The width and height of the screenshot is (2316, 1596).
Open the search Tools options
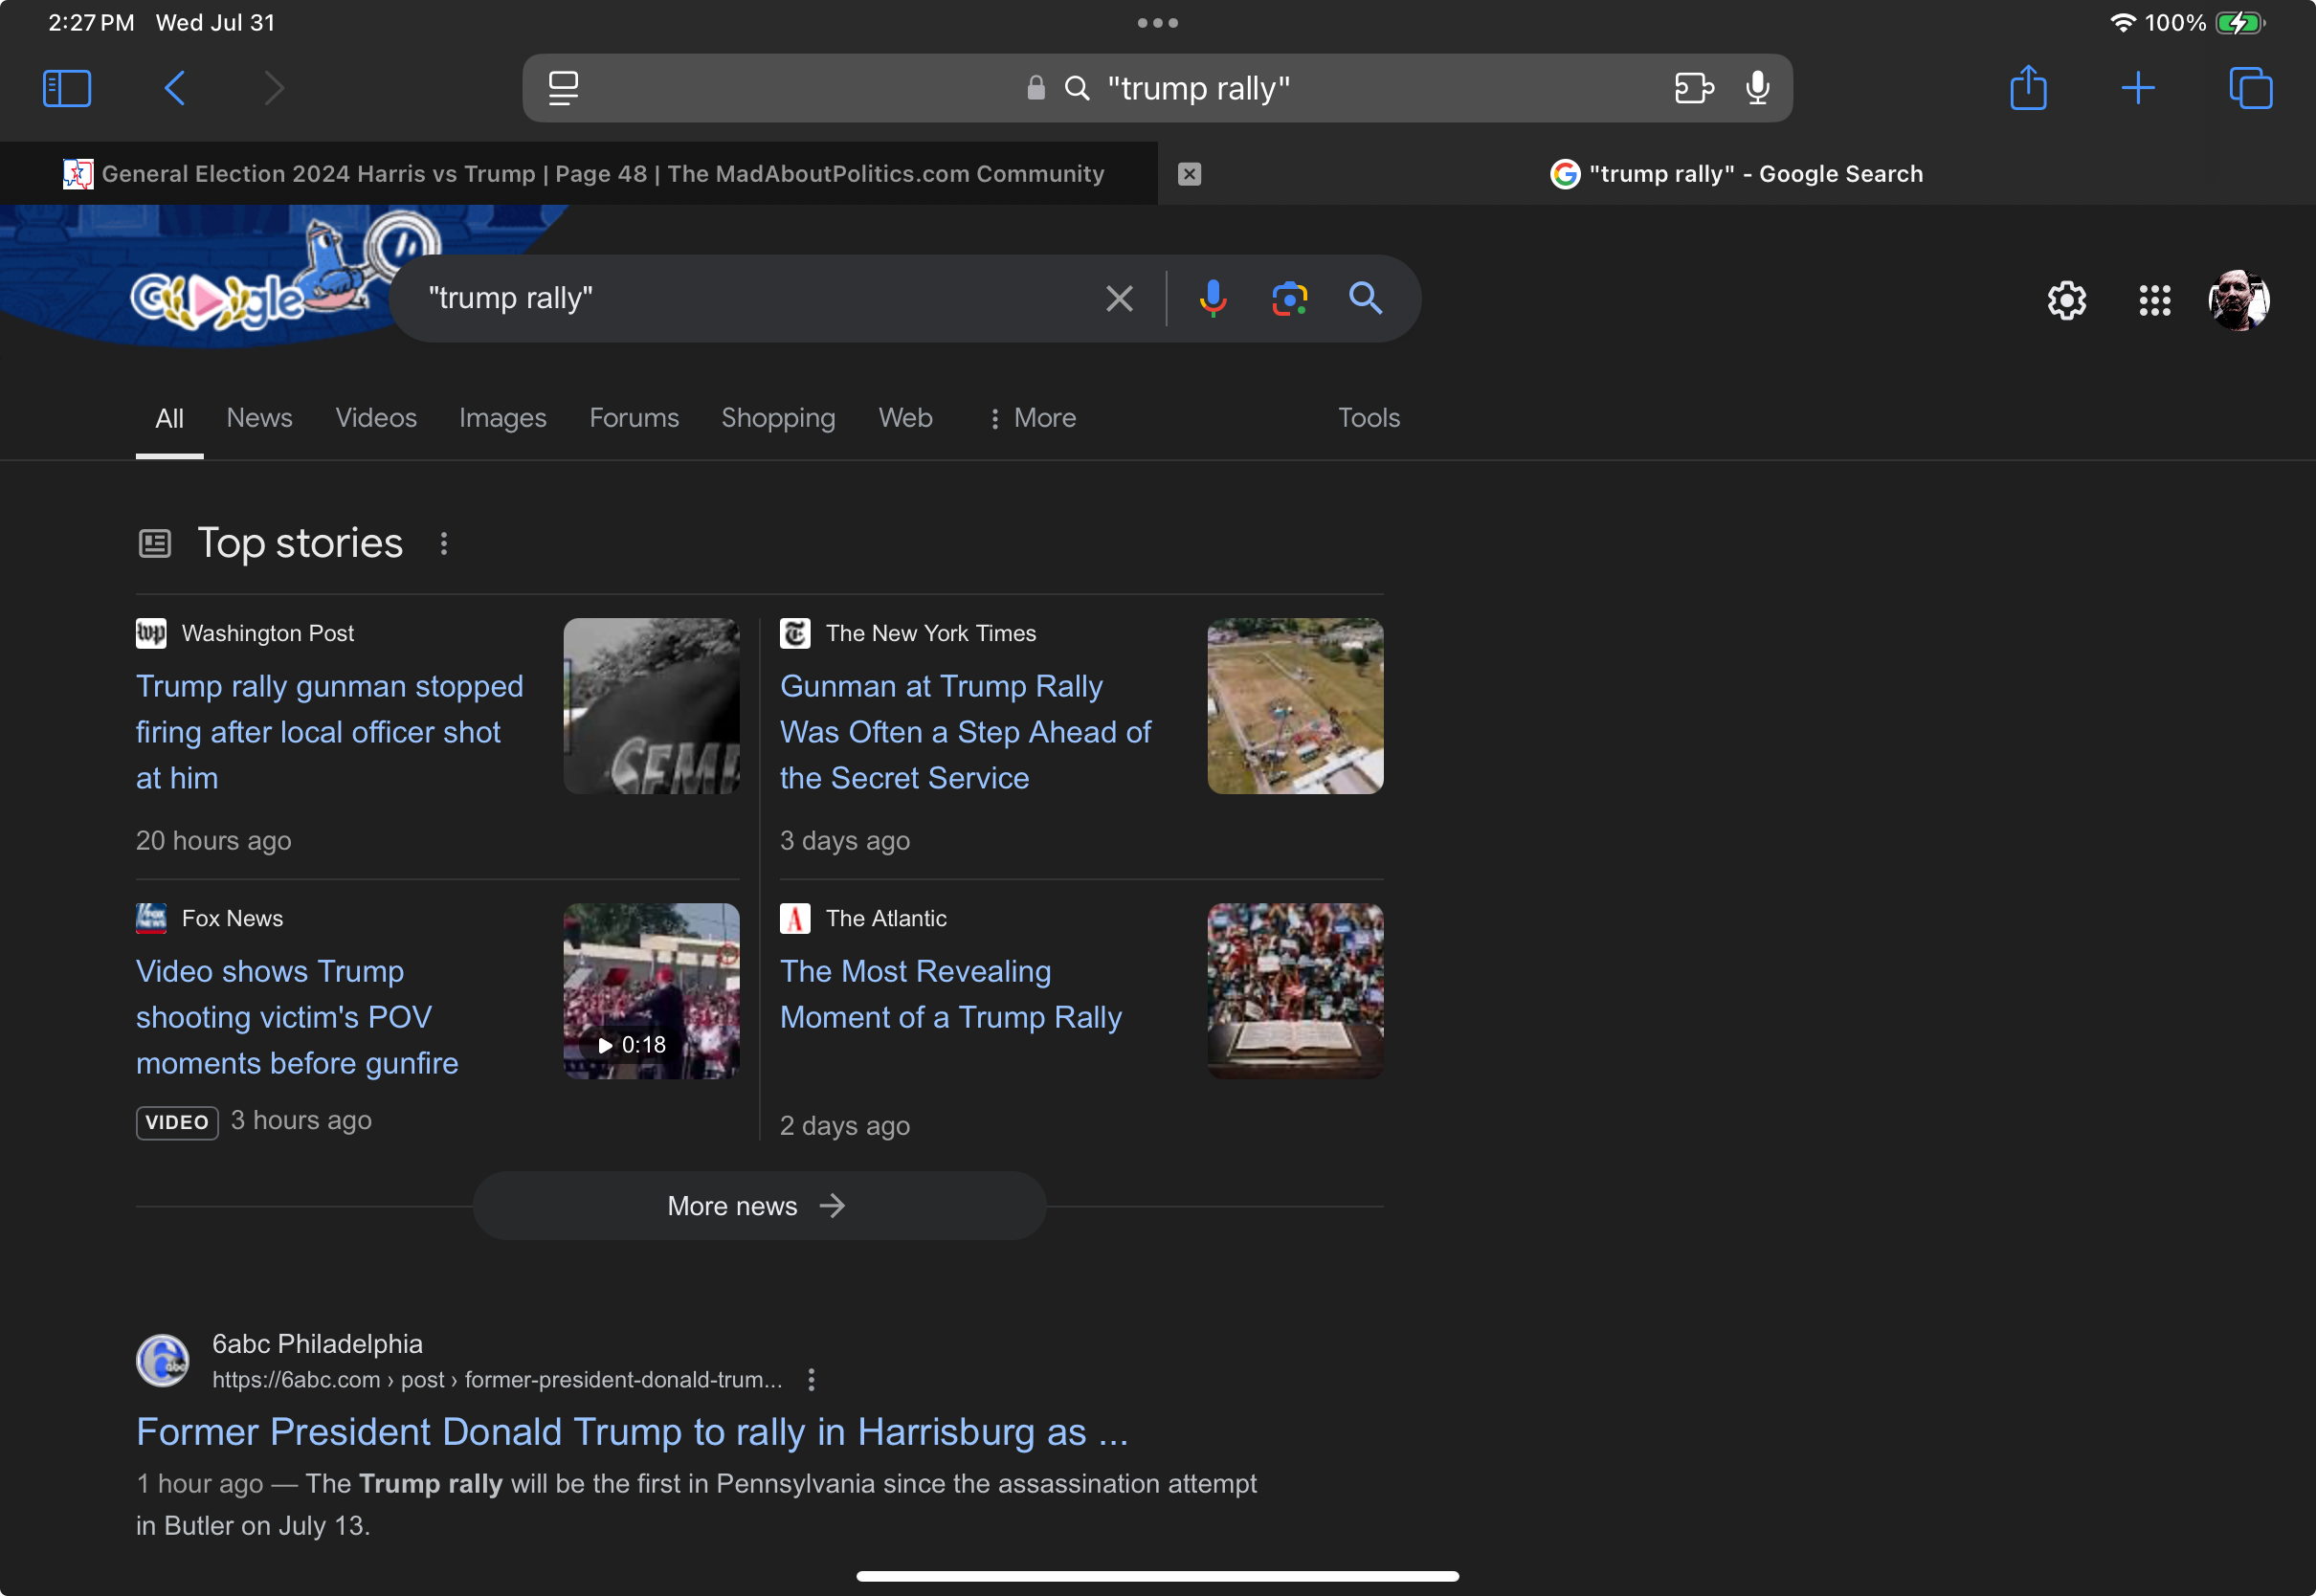pyautogui.click(x=1368, y=418)
